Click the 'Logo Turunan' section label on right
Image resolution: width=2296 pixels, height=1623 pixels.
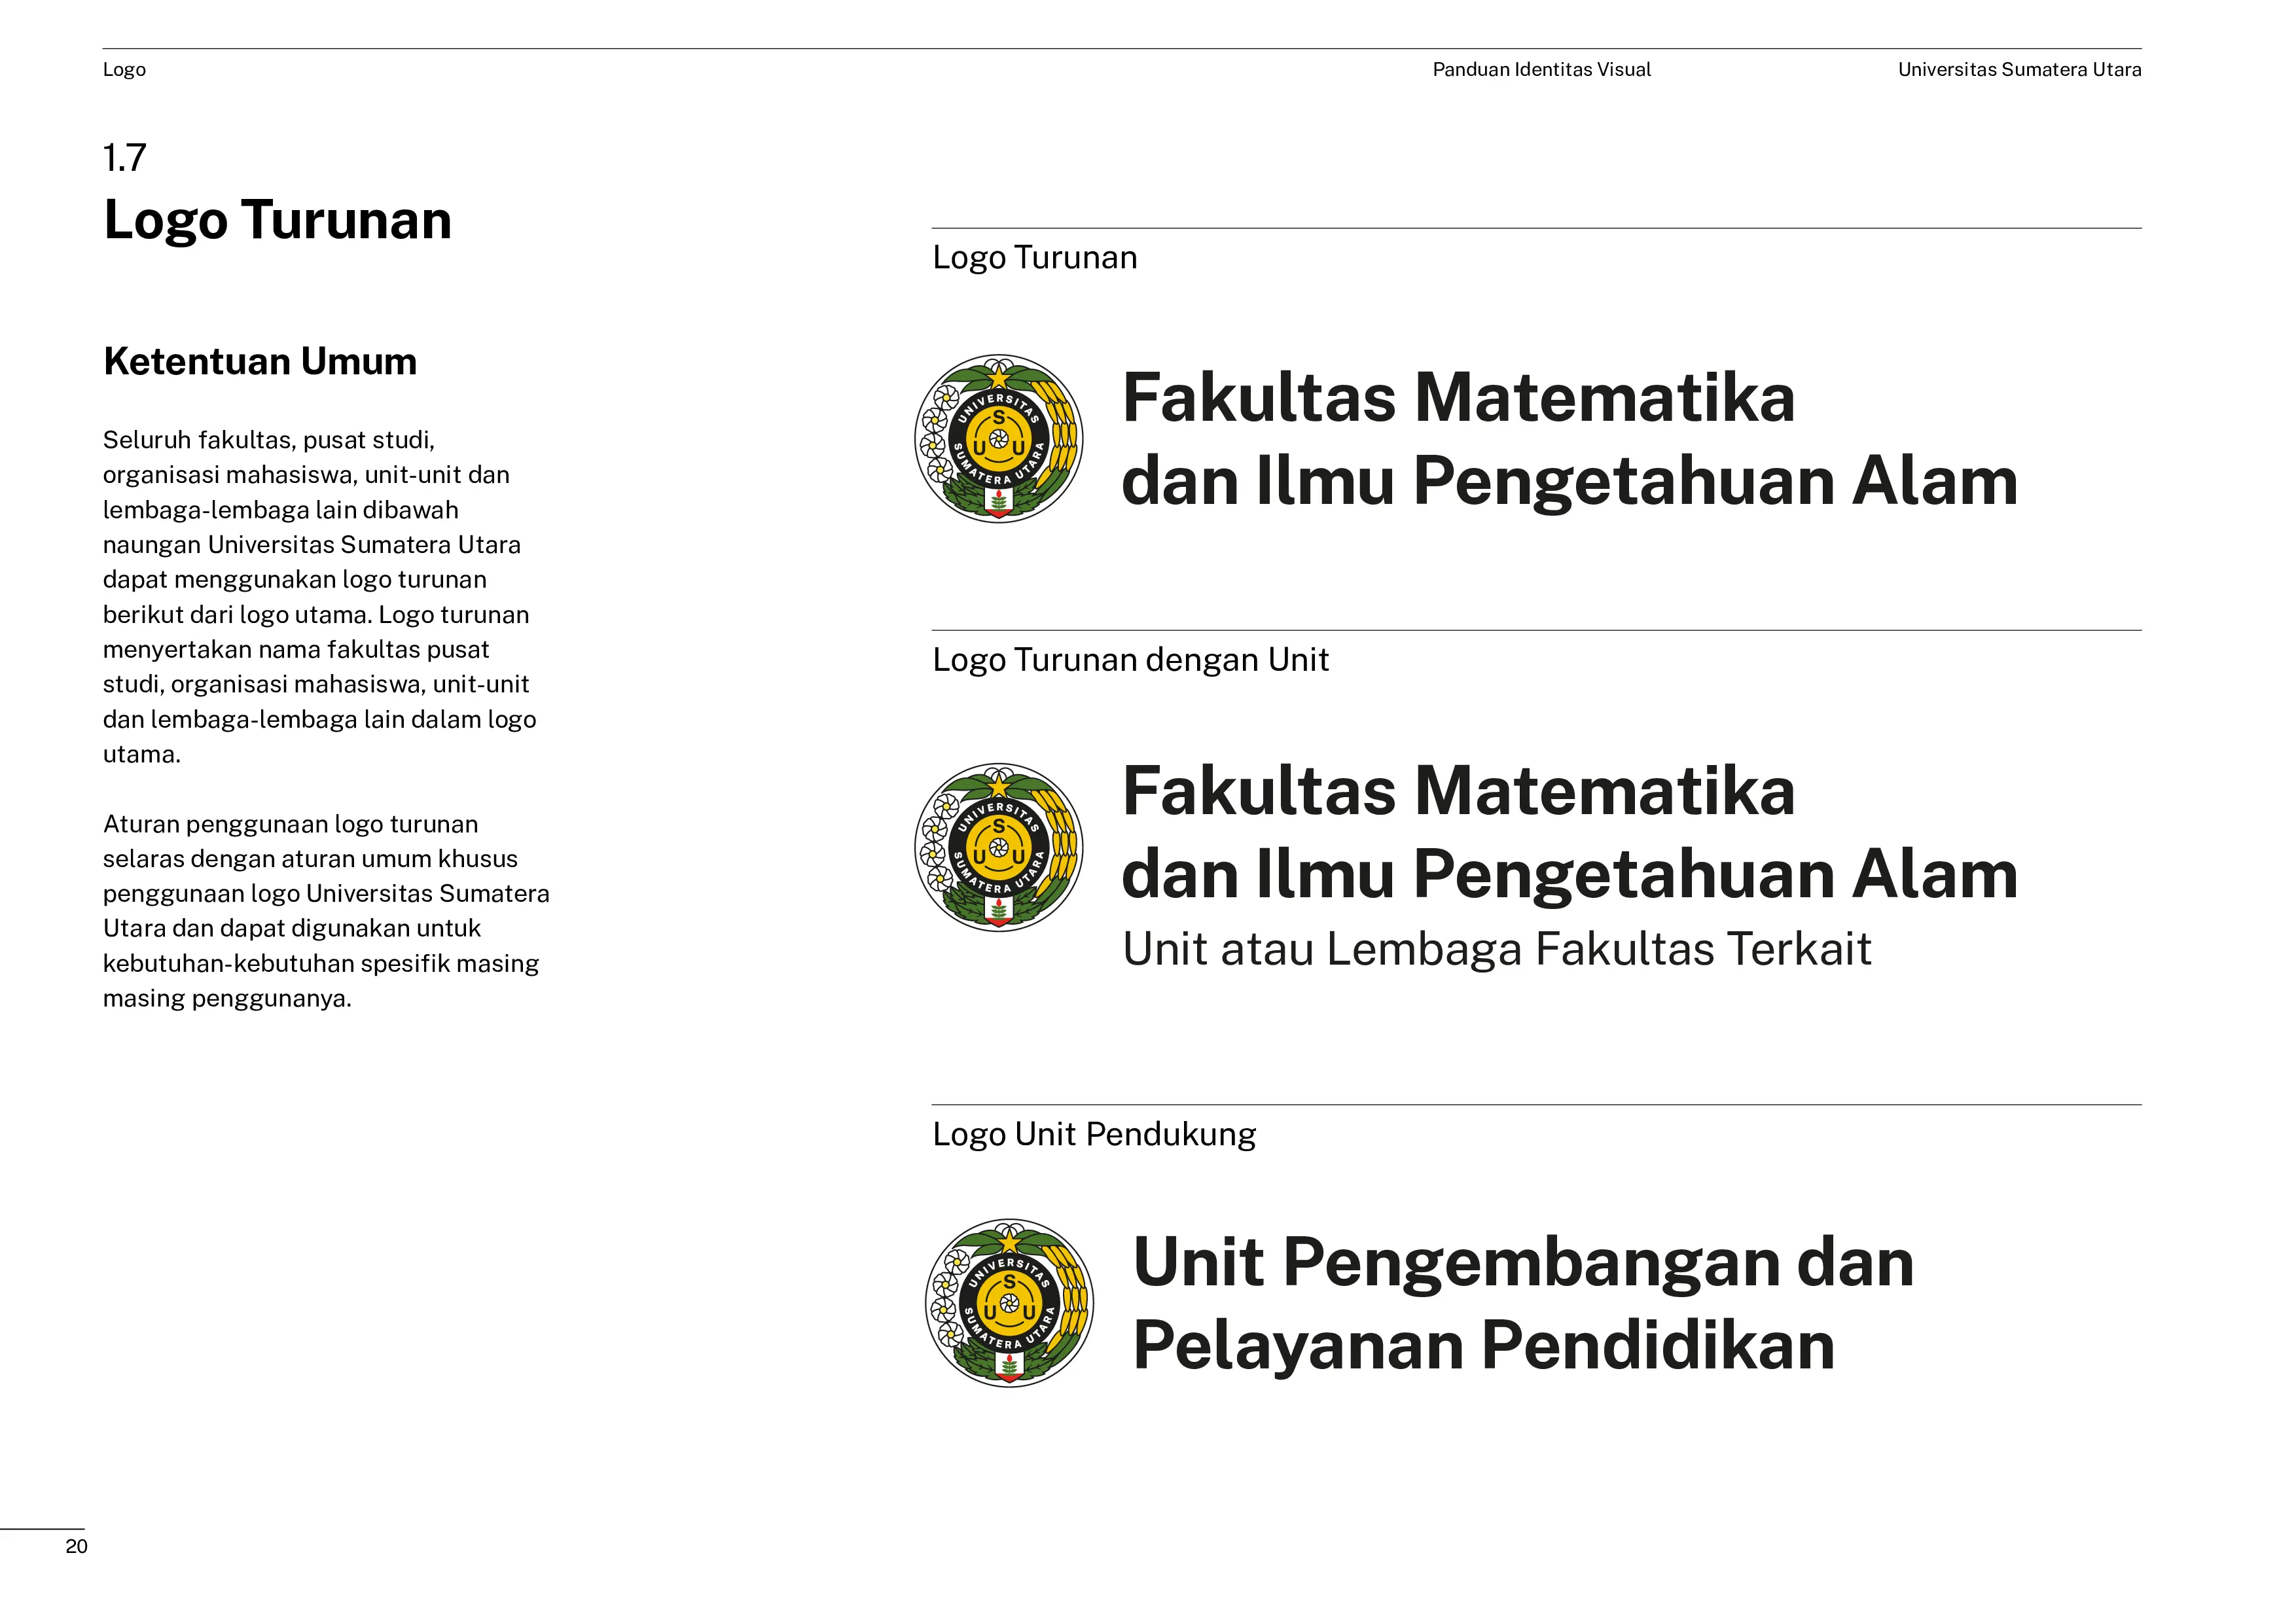(x=1034, y=258)
